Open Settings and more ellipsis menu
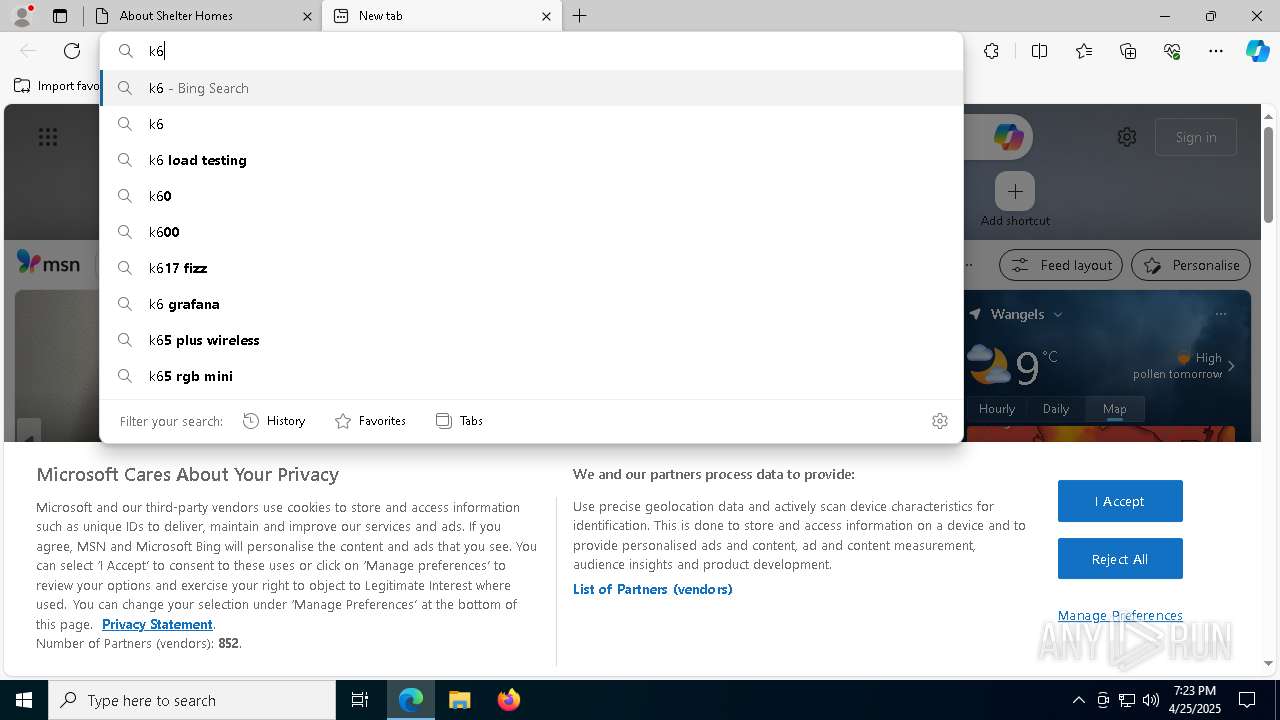This screenshot has height=720, width=1280. pyautogui.click(x=1216, y=51)
